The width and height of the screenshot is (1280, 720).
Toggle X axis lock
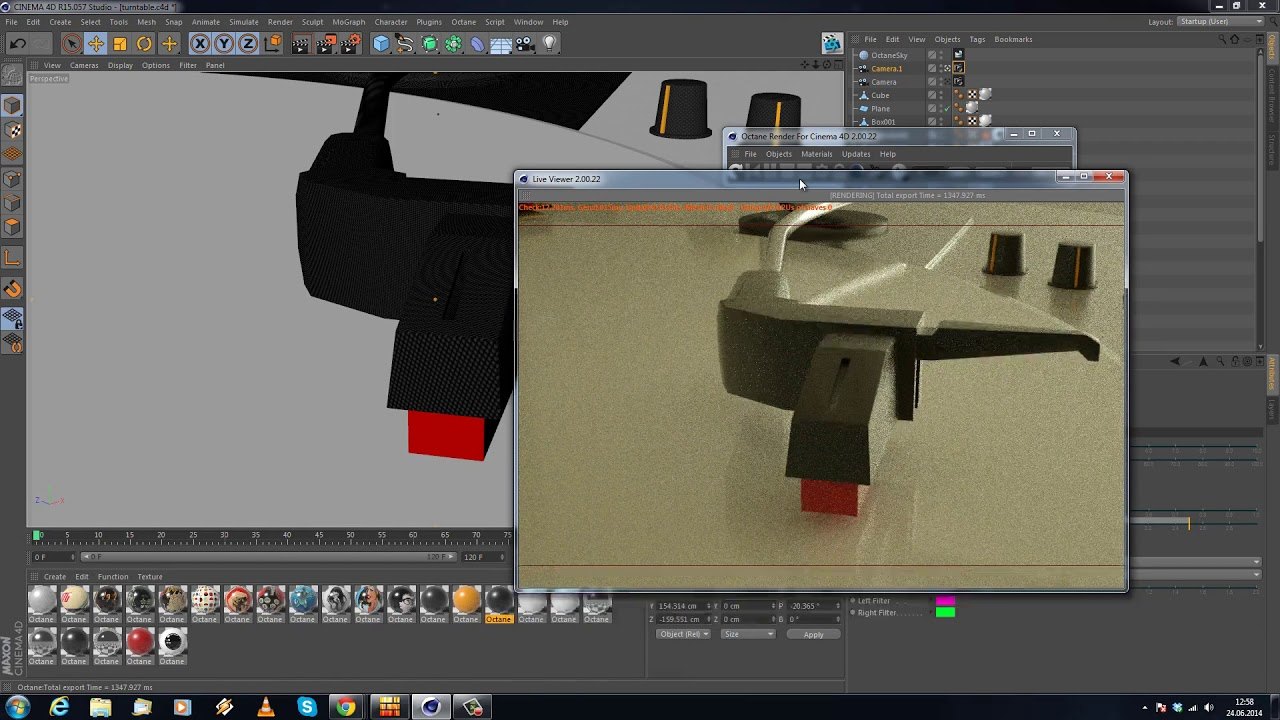click(200, 43)
